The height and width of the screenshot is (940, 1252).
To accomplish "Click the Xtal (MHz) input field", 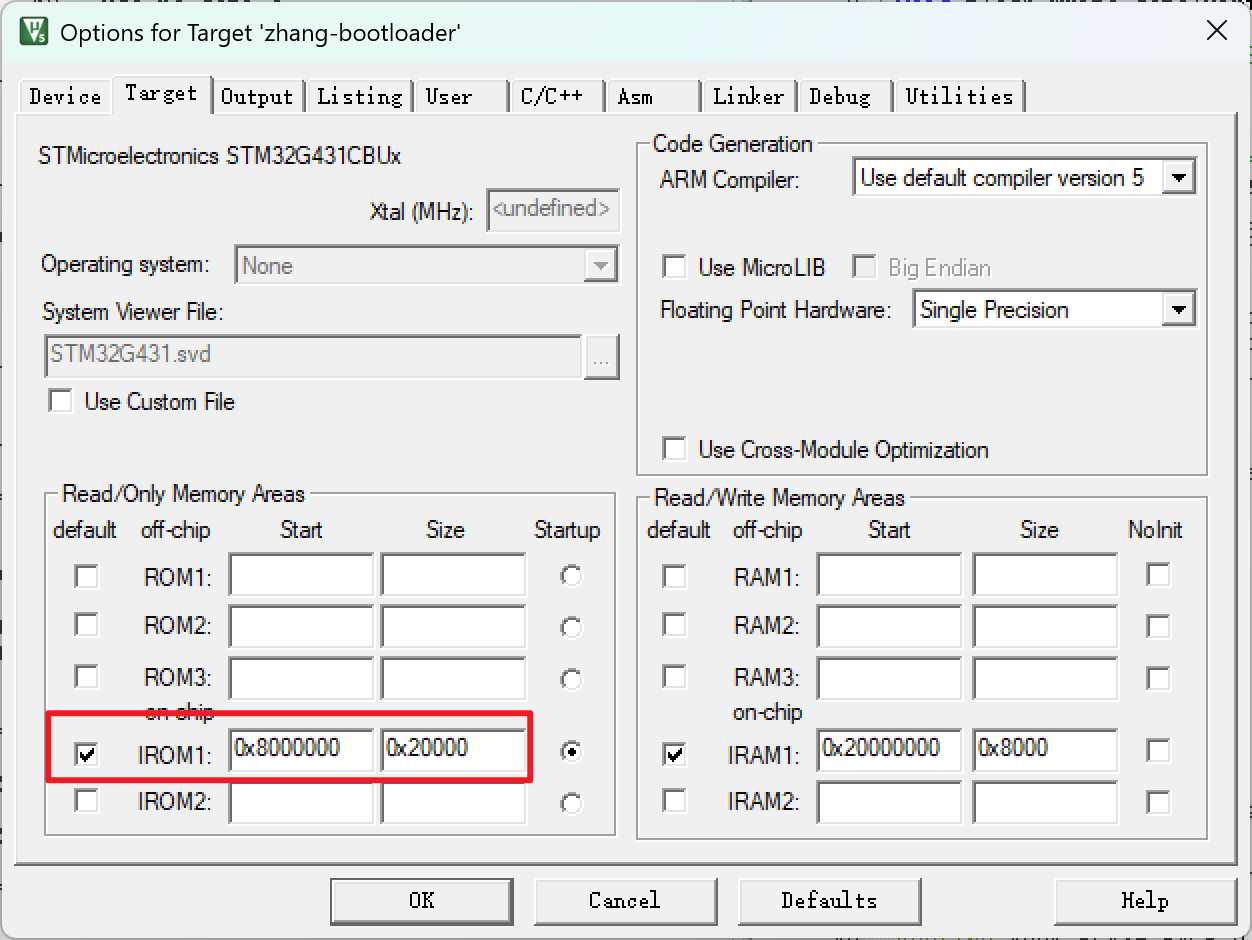I will tap(553, 211).
